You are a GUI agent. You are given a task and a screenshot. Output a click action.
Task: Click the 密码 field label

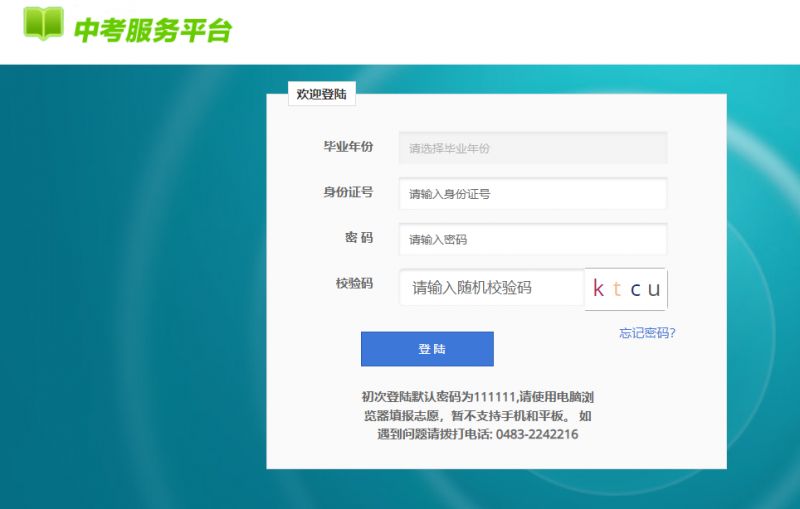[359, 238]
